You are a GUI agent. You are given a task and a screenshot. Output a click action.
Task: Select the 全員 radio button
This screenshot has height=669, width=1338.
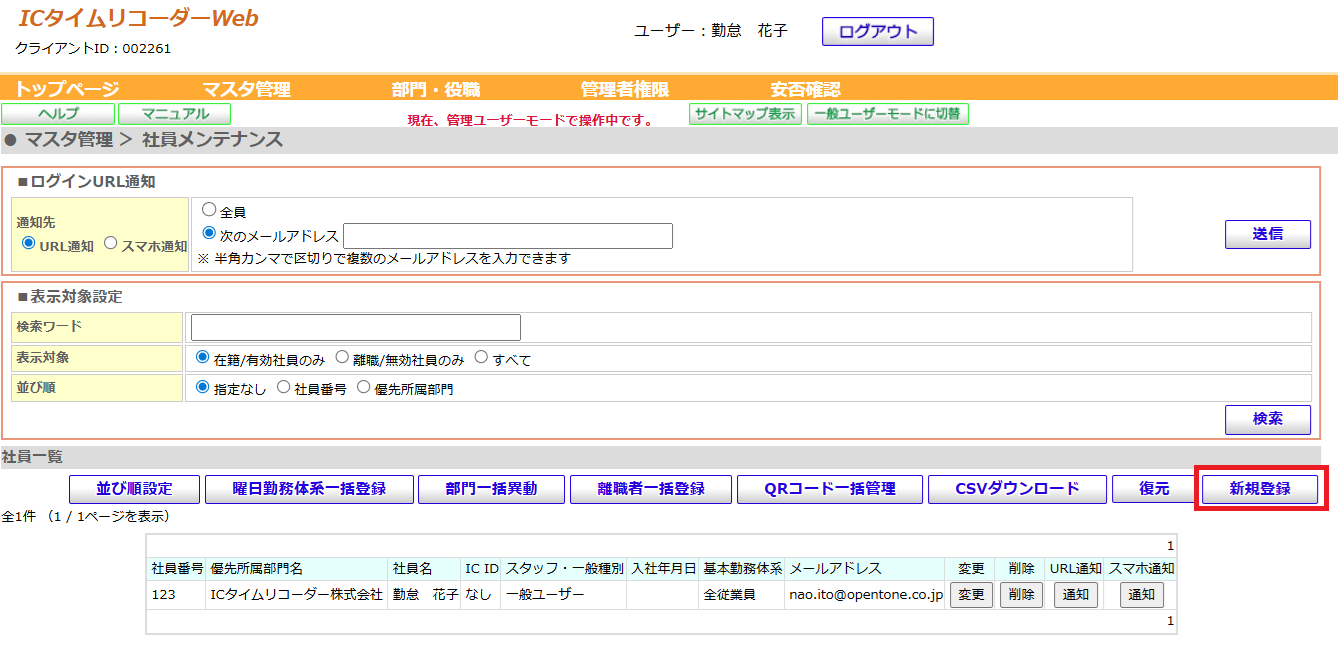point(209,210)
